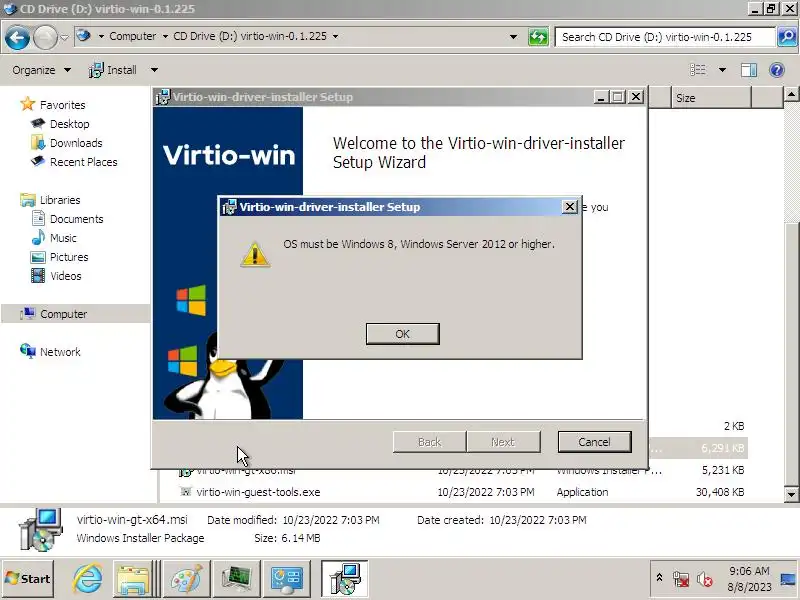Launch Internet Explorer from the taskbar
Image resolution: width=800 pixels, height=600 pixels.
87,579
